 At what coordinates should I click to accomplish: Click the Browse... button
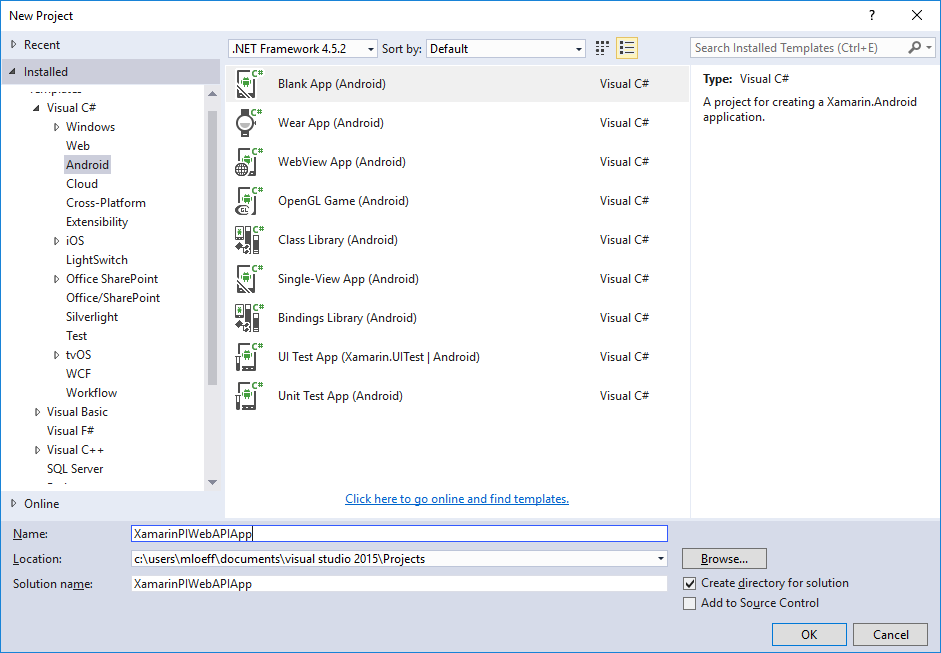(x=724, y=559)
